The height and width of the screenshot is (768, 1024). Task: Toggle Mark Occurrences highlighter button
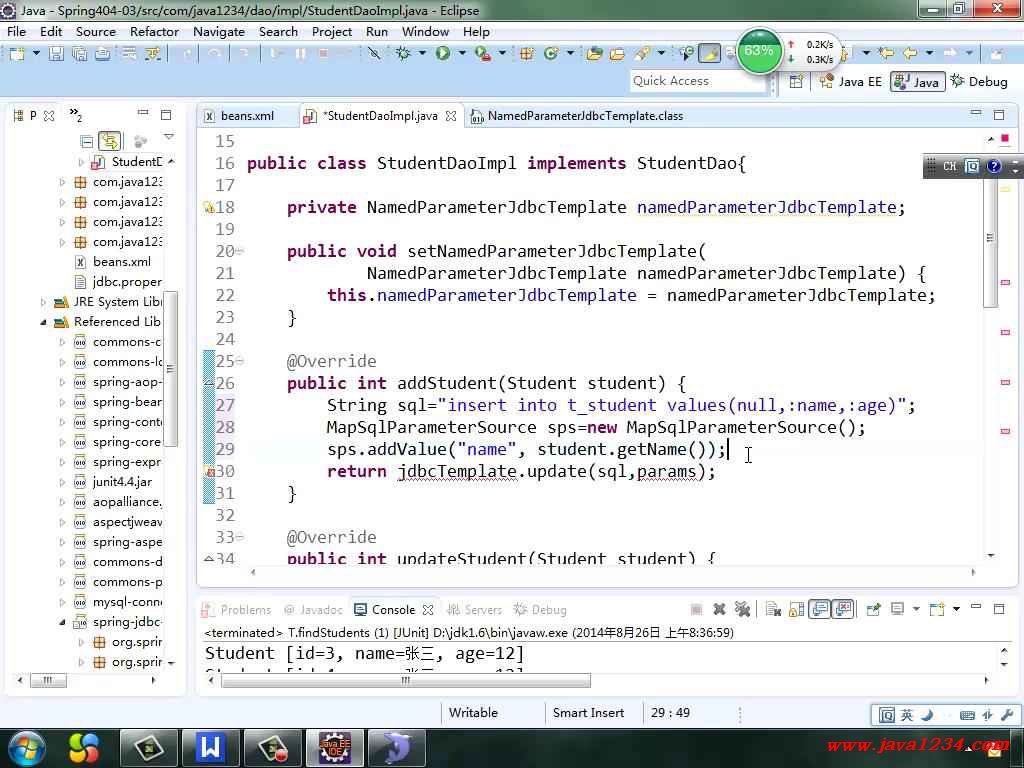pos(709,54)
